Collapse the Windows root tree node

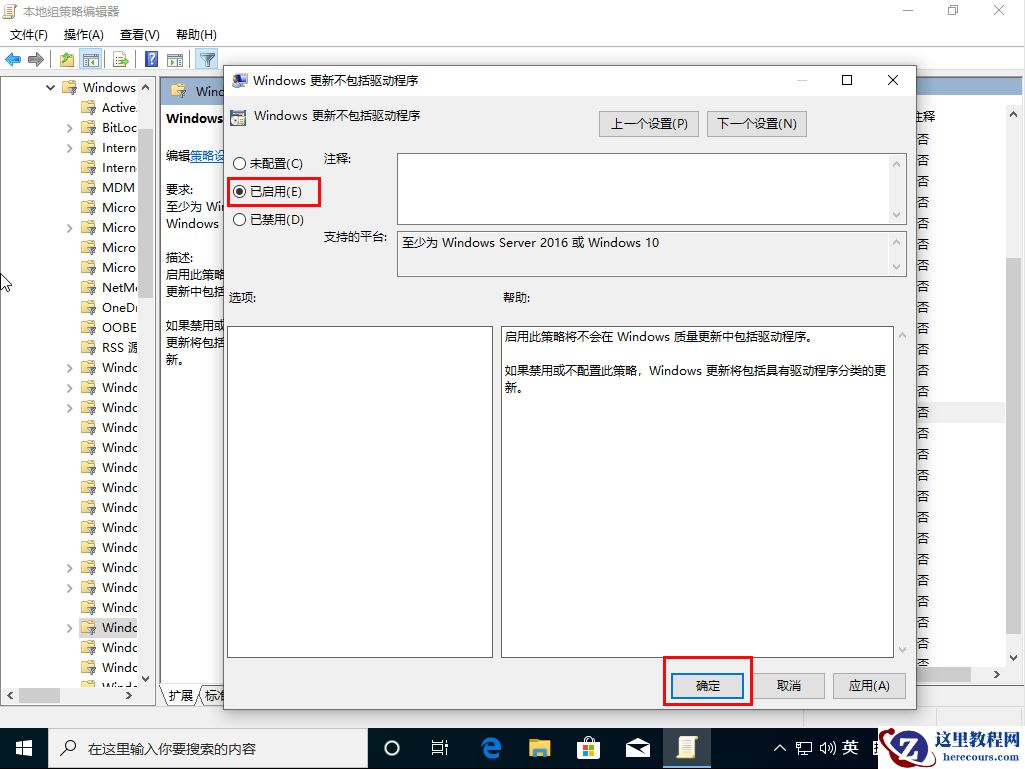[50, 87]
